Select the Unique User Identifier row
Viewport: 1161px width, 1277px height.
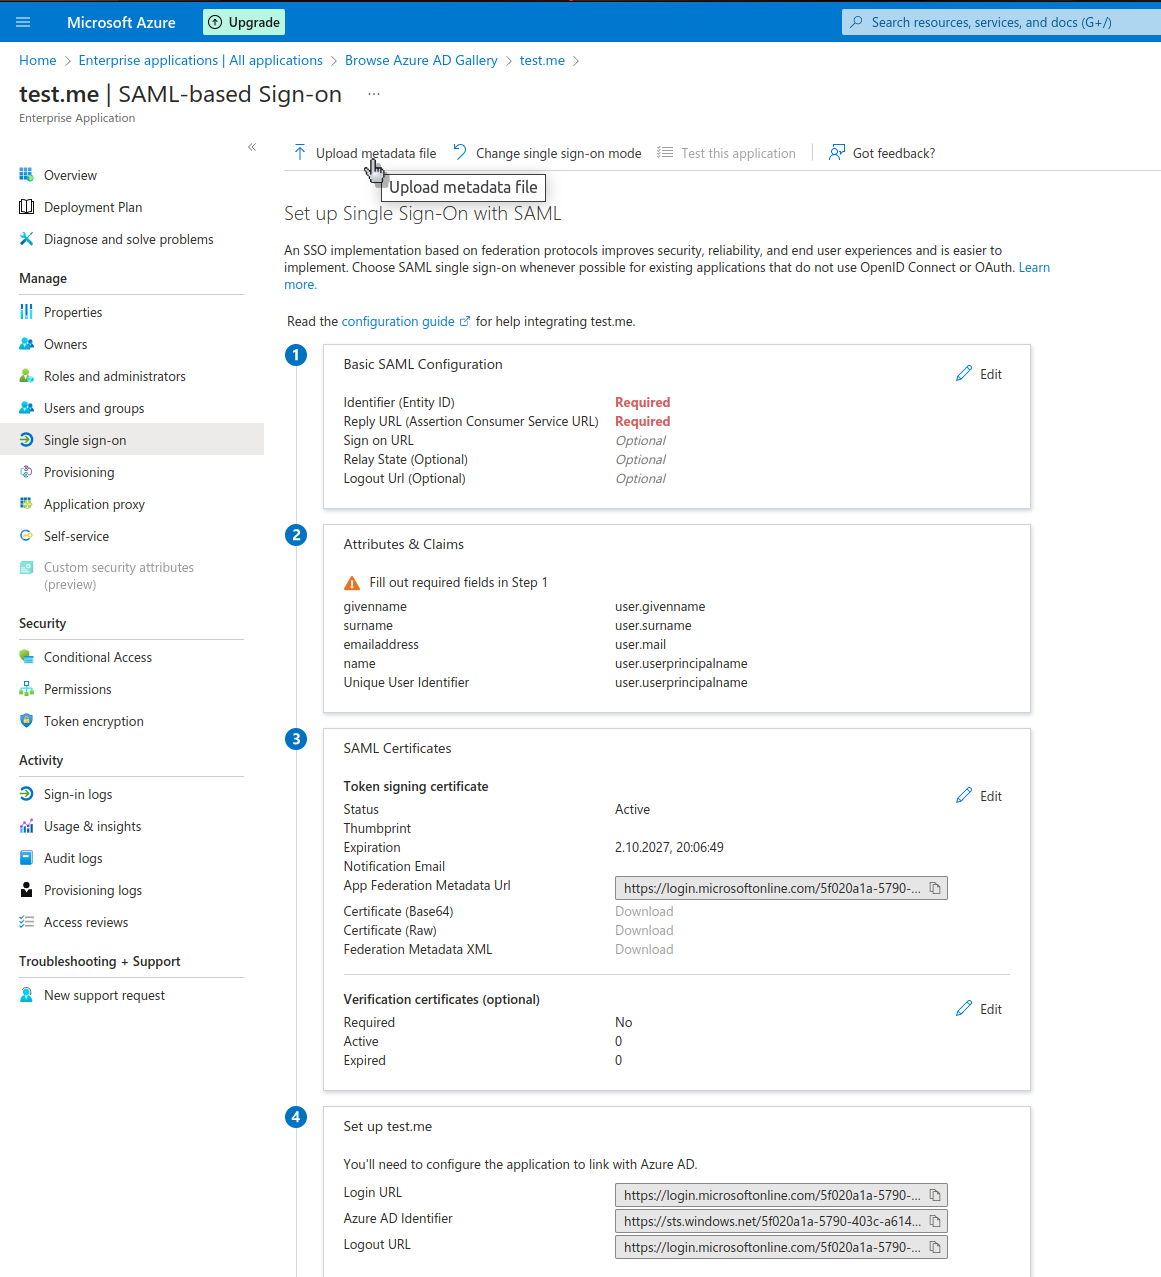tap(545, 682)
